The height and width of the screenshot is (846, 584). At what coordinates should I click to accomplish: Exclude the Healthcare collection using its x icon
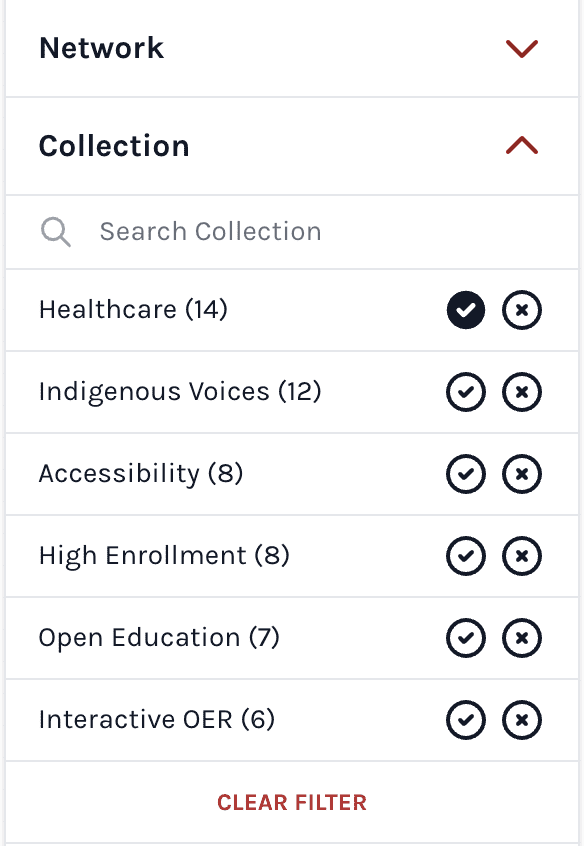522,310
